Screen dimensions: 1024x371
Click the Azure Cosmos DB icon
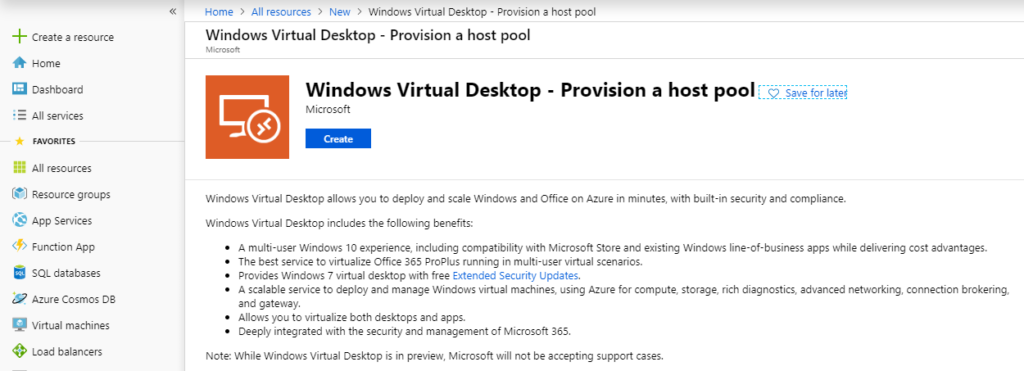point(20,299)
